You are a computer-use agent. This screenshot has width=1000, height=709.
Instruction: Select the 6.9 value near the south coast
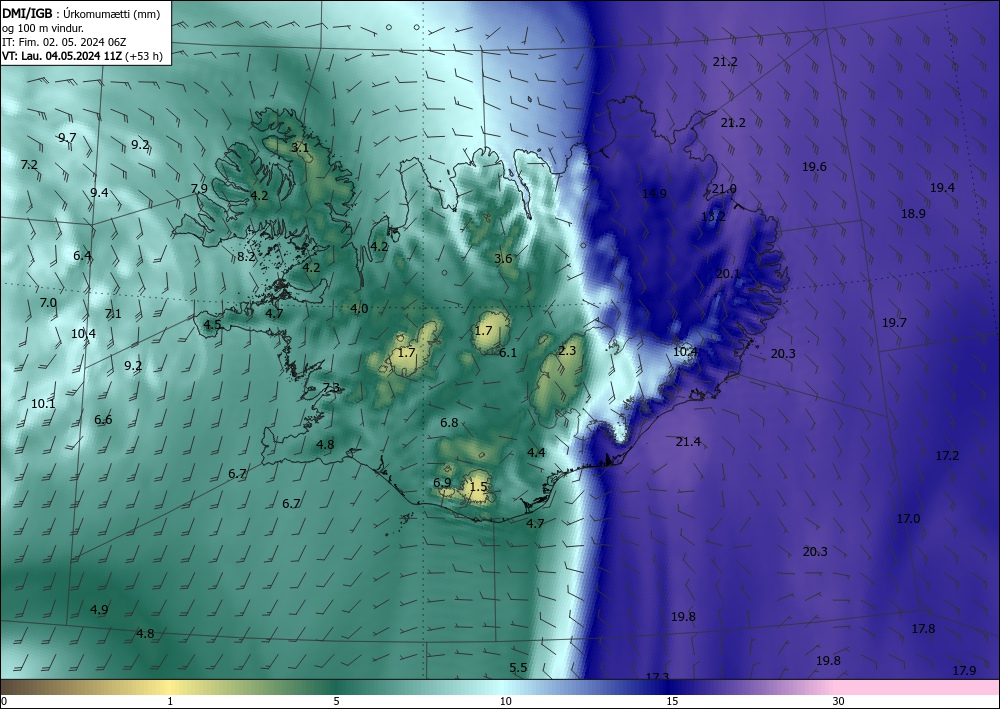pos(443,483)
